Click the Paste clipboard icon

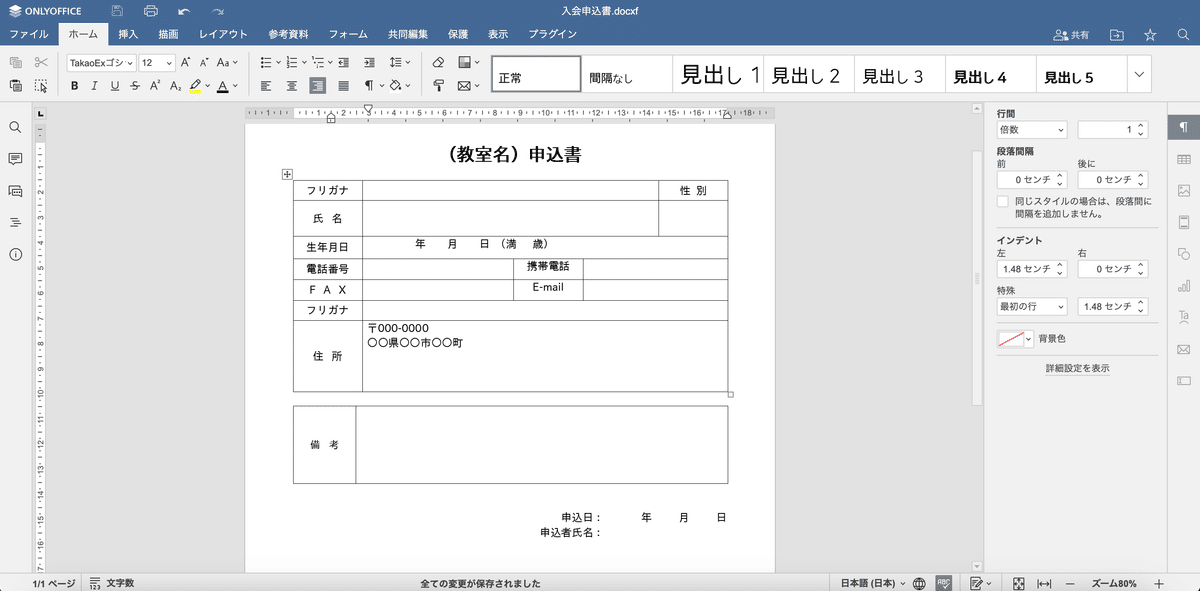16,86
